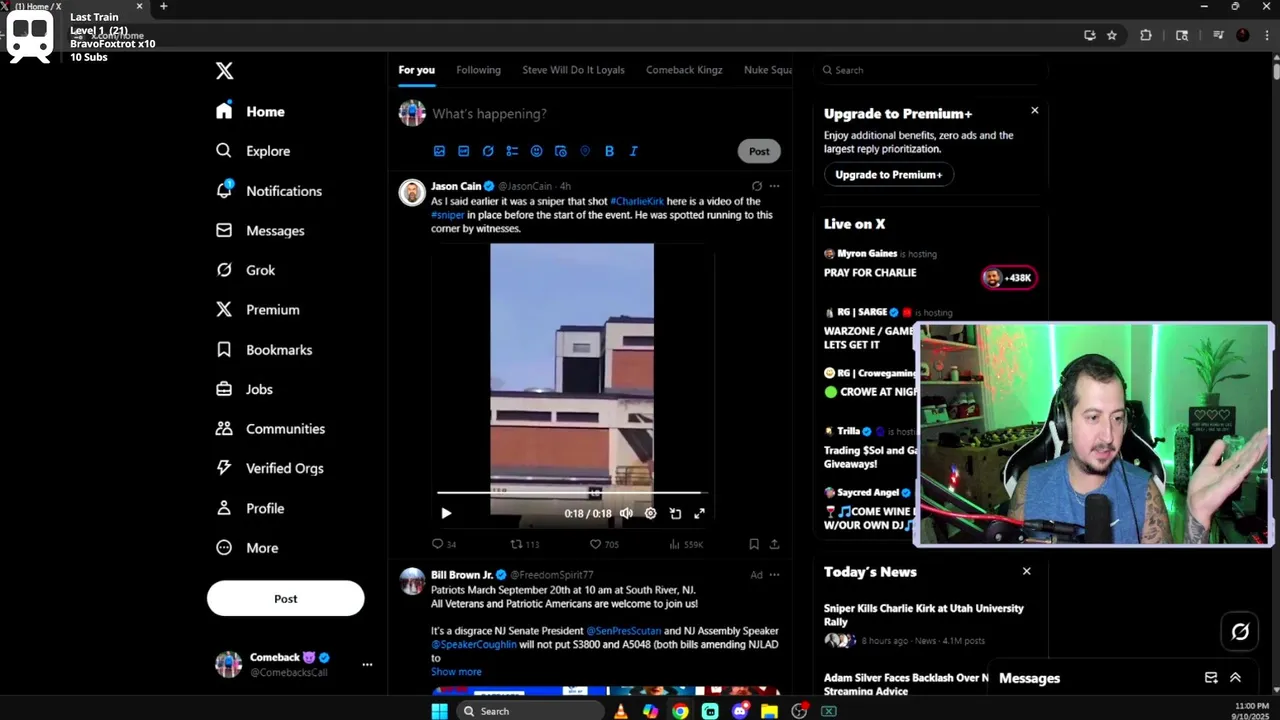This screenshot has height=720, width=1280.
Task: Repost Jason Cain's post
Action: (524, 544)
